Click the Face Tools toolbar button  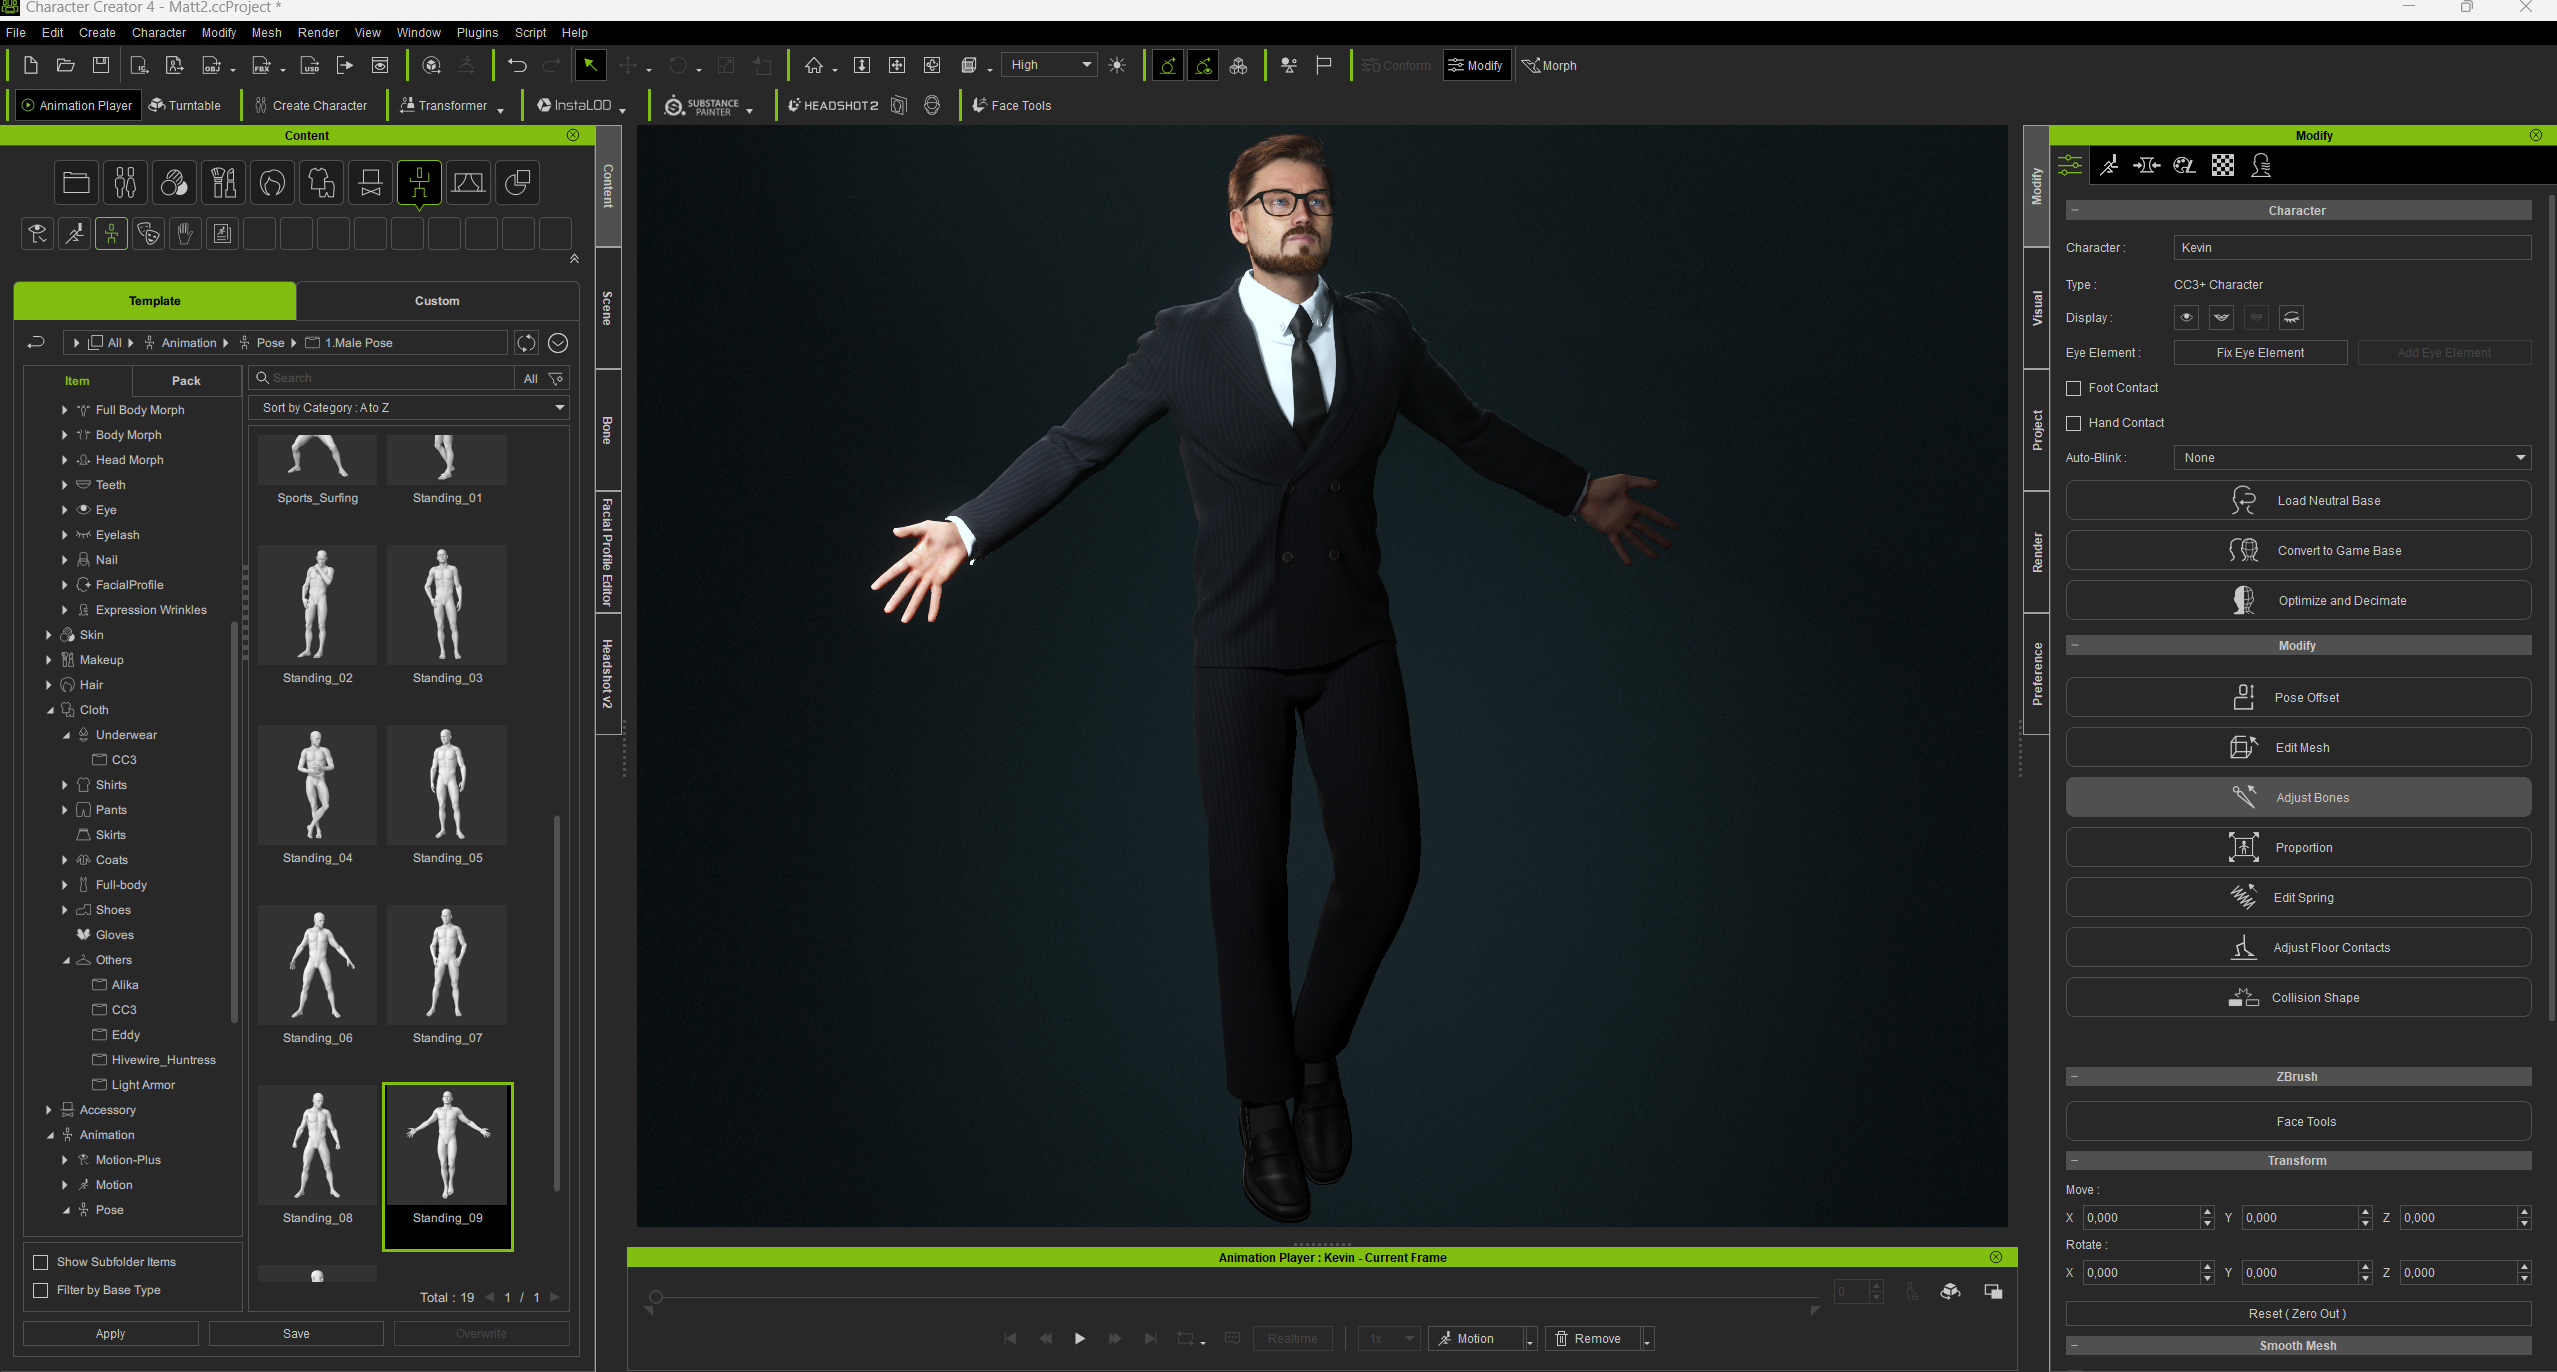coord(1011,105)
